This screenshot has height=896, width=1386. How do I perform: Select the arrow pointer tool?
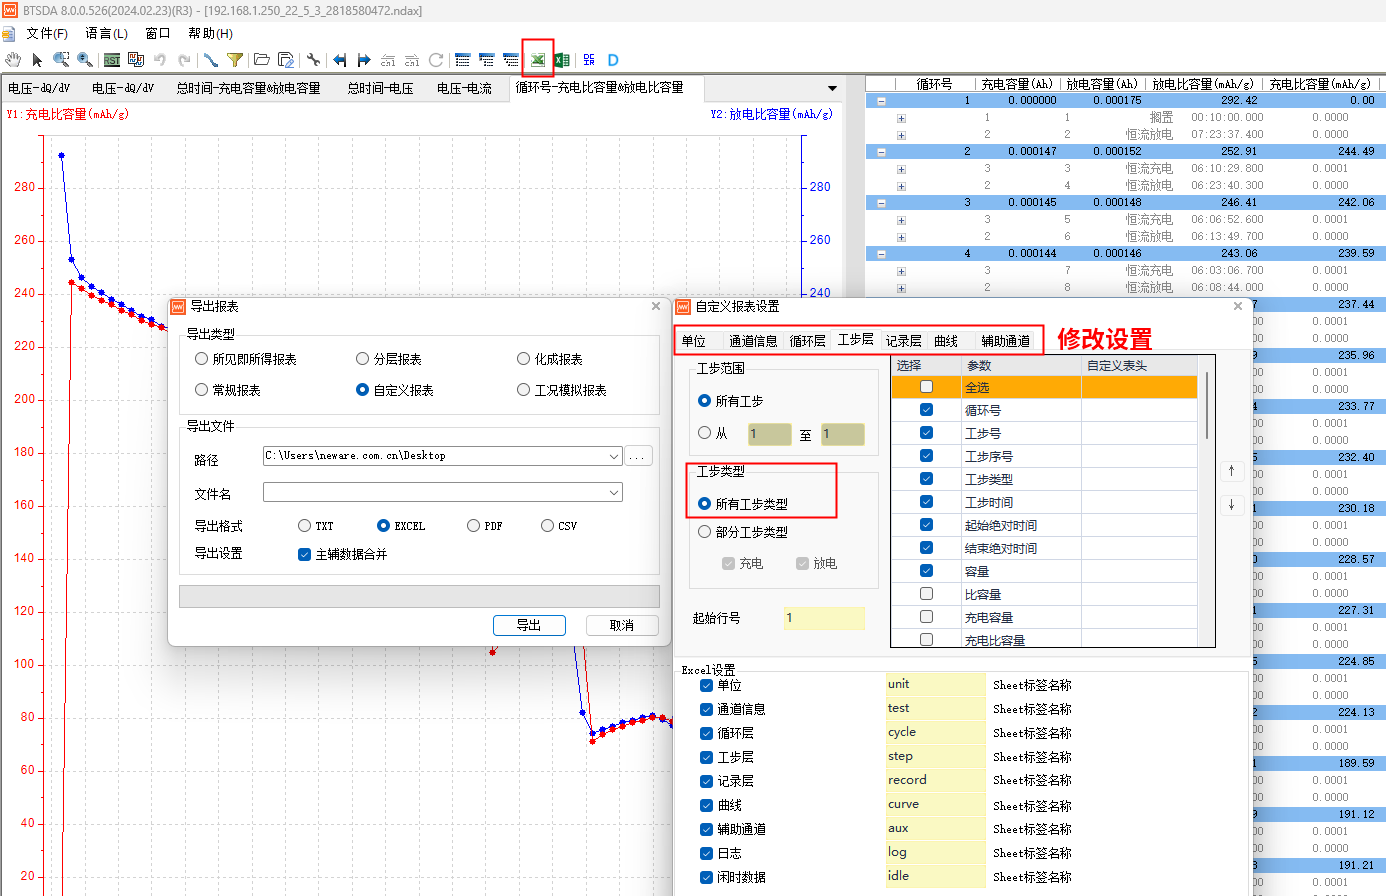pyautogui.click(x=37, y=60)
